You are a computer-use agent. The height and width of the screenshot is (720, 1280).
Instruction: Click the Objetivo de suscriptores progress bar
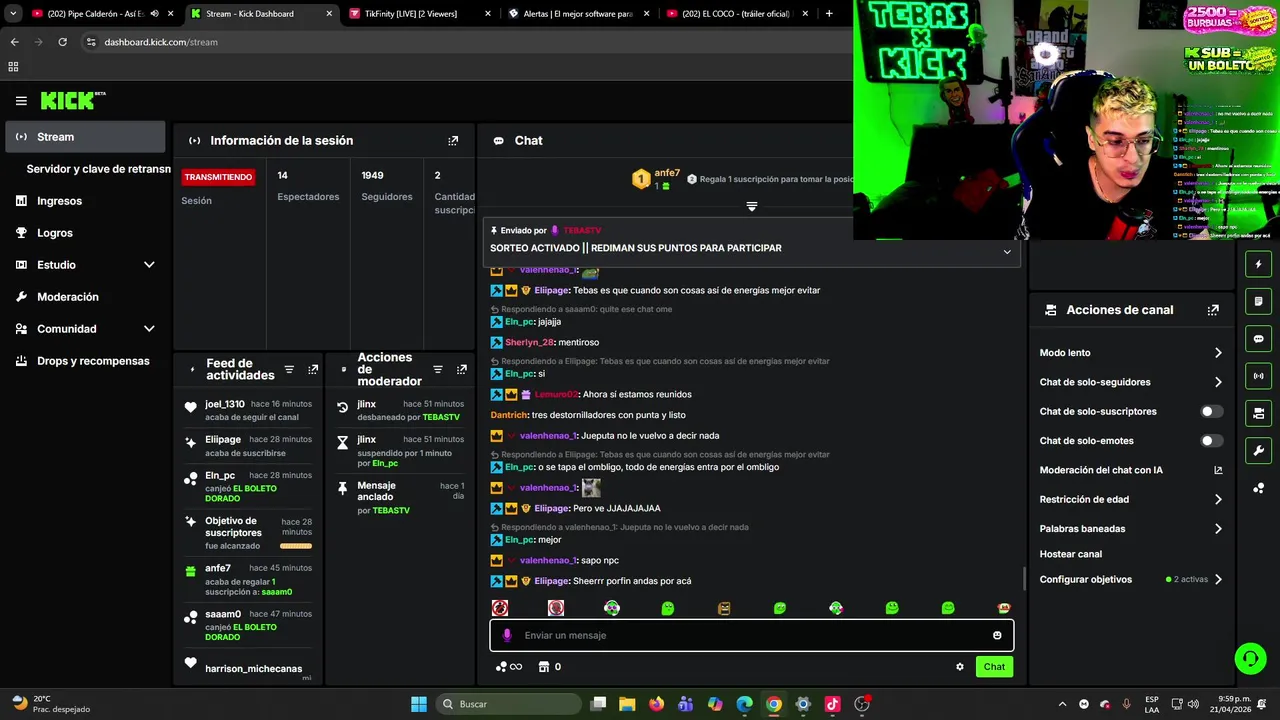296,546
